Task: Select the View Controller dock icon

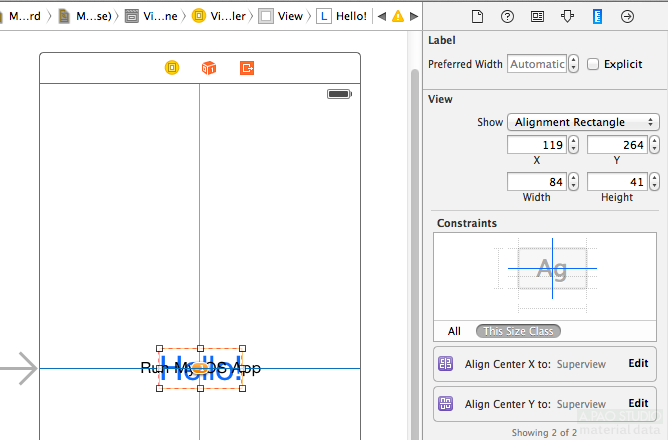Action: [x=172, y=68]
